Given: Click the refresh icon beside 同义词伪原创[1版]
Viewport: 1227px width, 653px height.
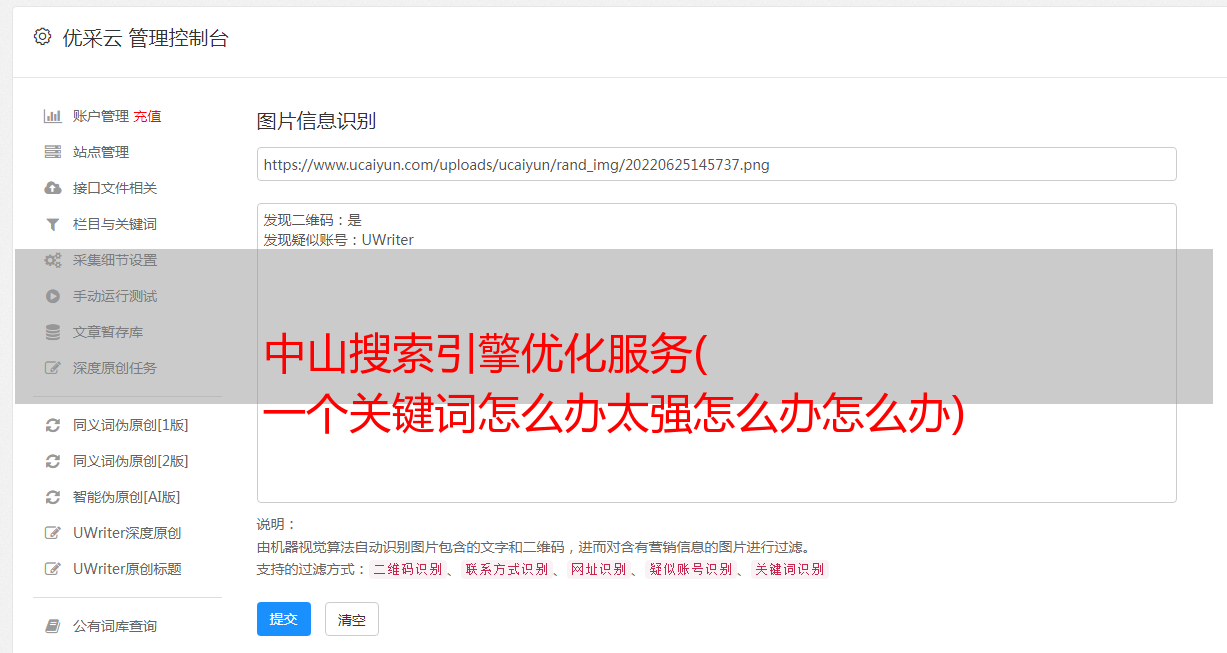Looking at the screenshot, I should [53, 425].
